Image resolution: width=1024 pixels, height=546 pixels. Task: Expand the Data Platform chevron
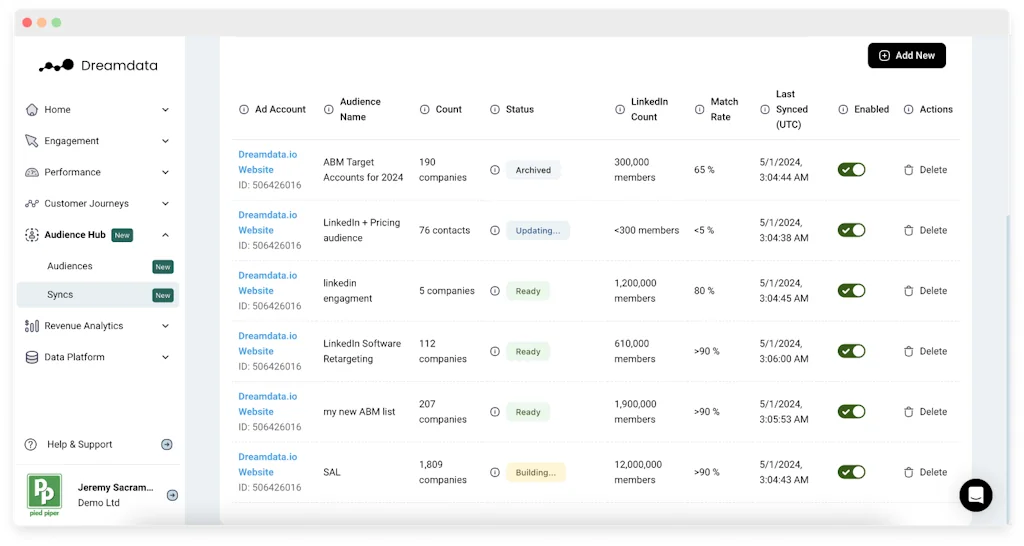click(x=165, y=357)
